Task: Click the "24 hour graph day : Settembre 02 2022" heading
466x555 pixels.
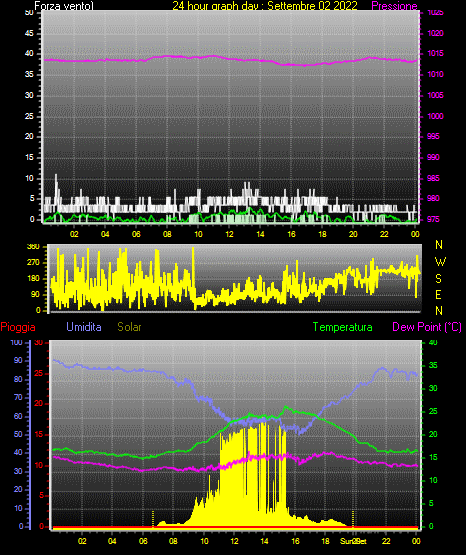Action: coord(265,6)
